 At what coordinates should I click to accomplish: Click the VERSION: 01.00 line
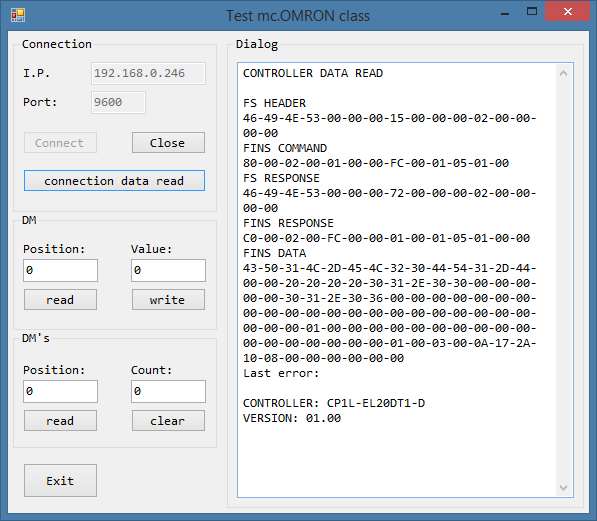tap(292, 418)
